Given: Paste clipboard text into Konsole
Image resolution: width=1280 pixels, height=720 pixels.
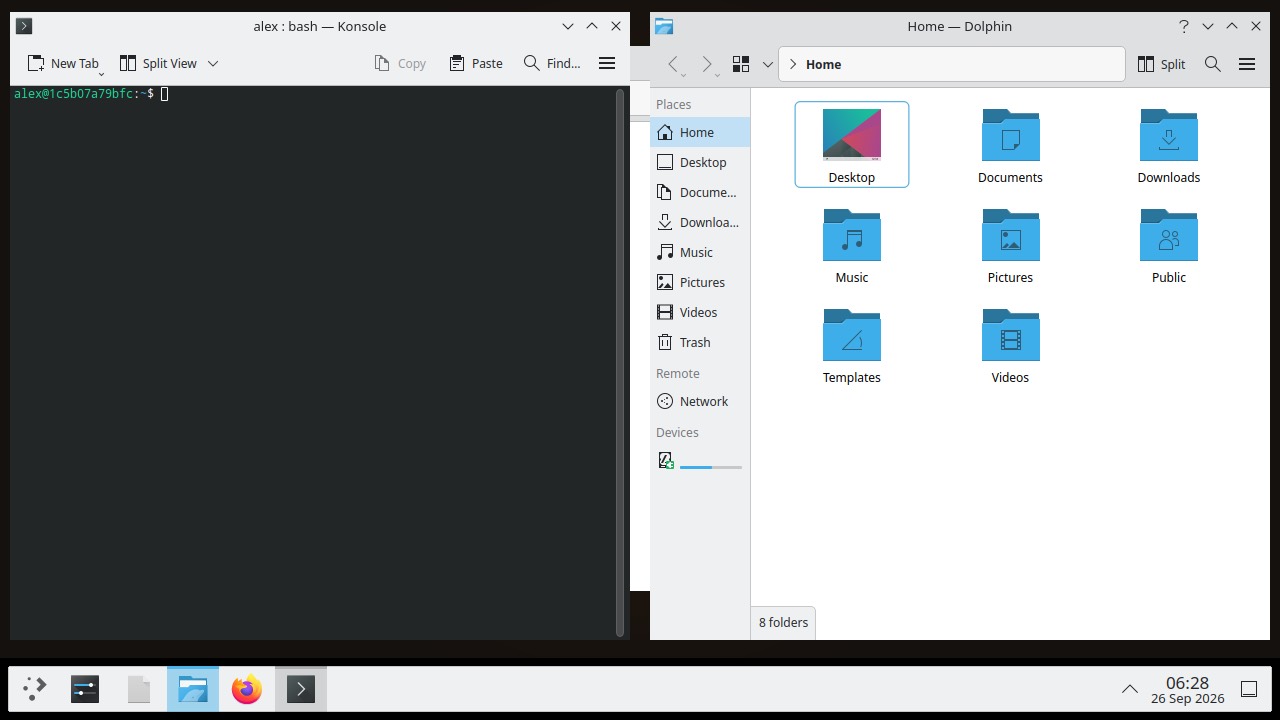Looking at the screenshot, I should (475, 63).
